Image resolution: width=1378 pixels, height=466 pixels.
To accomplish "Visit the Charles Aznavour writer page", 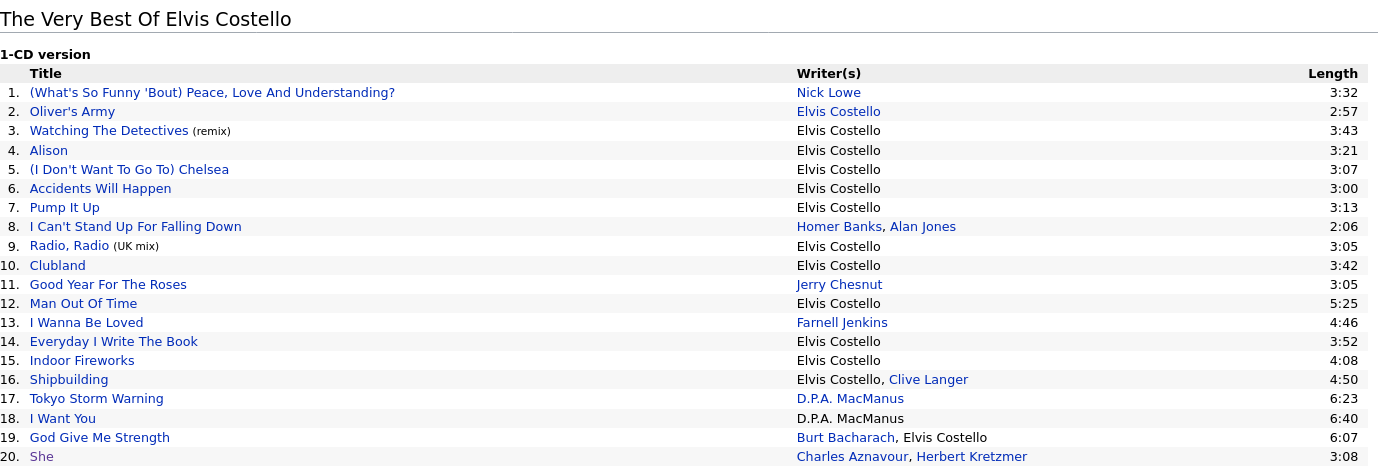I will [853, 457].
